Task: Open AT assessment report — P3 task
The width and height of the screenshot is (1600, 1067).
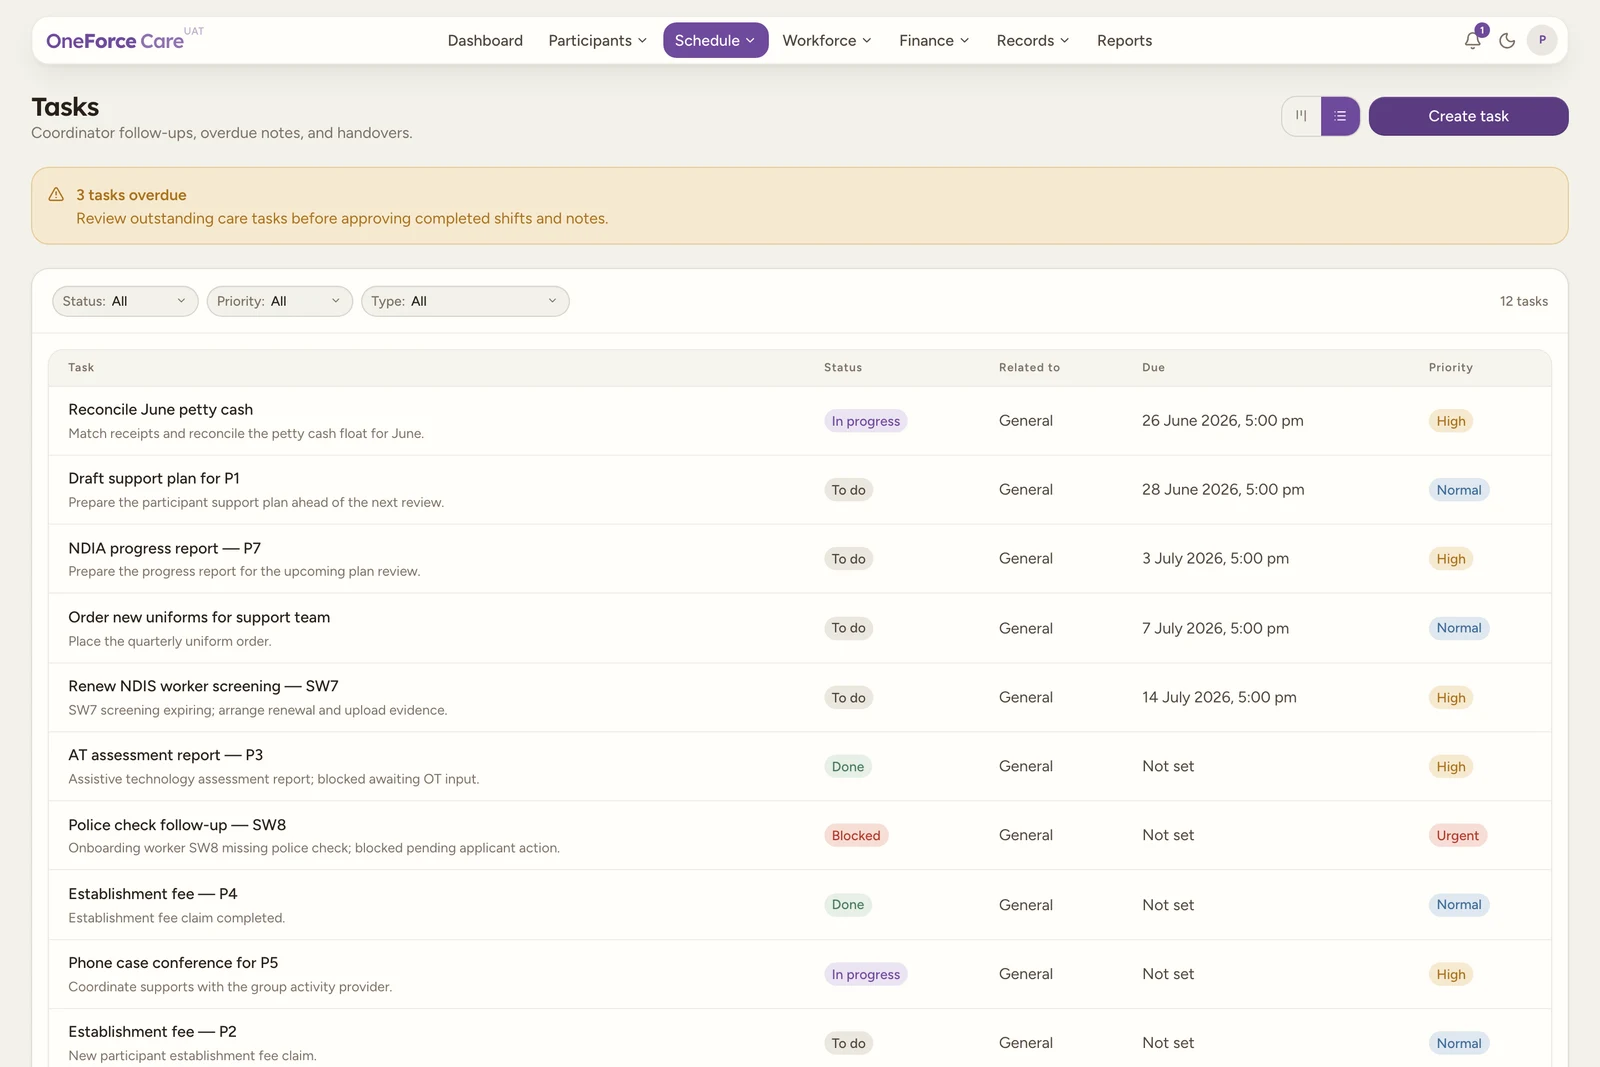Action: [165, 755]
